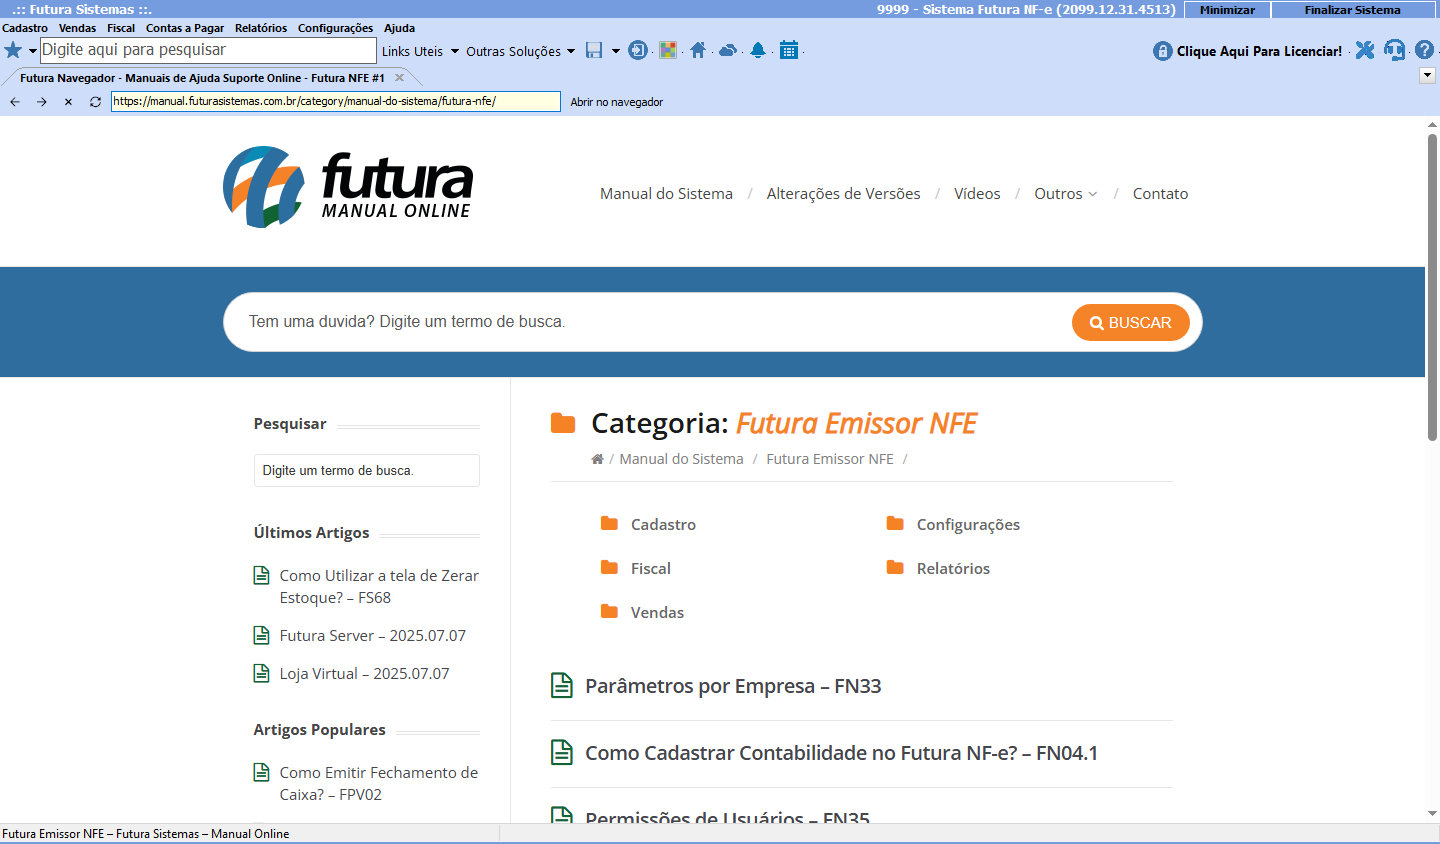Close the Futura Navegador tab with its X

click(x=399, y=77)
